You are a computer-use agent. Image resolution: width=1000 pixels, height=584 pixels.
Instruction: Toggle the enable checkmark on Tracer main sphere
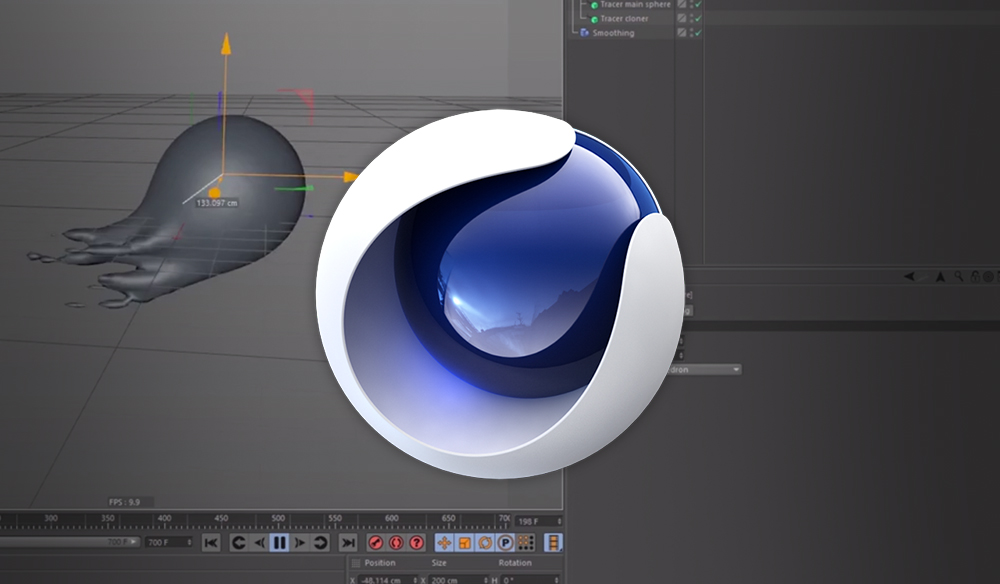(x=697, y=5)
